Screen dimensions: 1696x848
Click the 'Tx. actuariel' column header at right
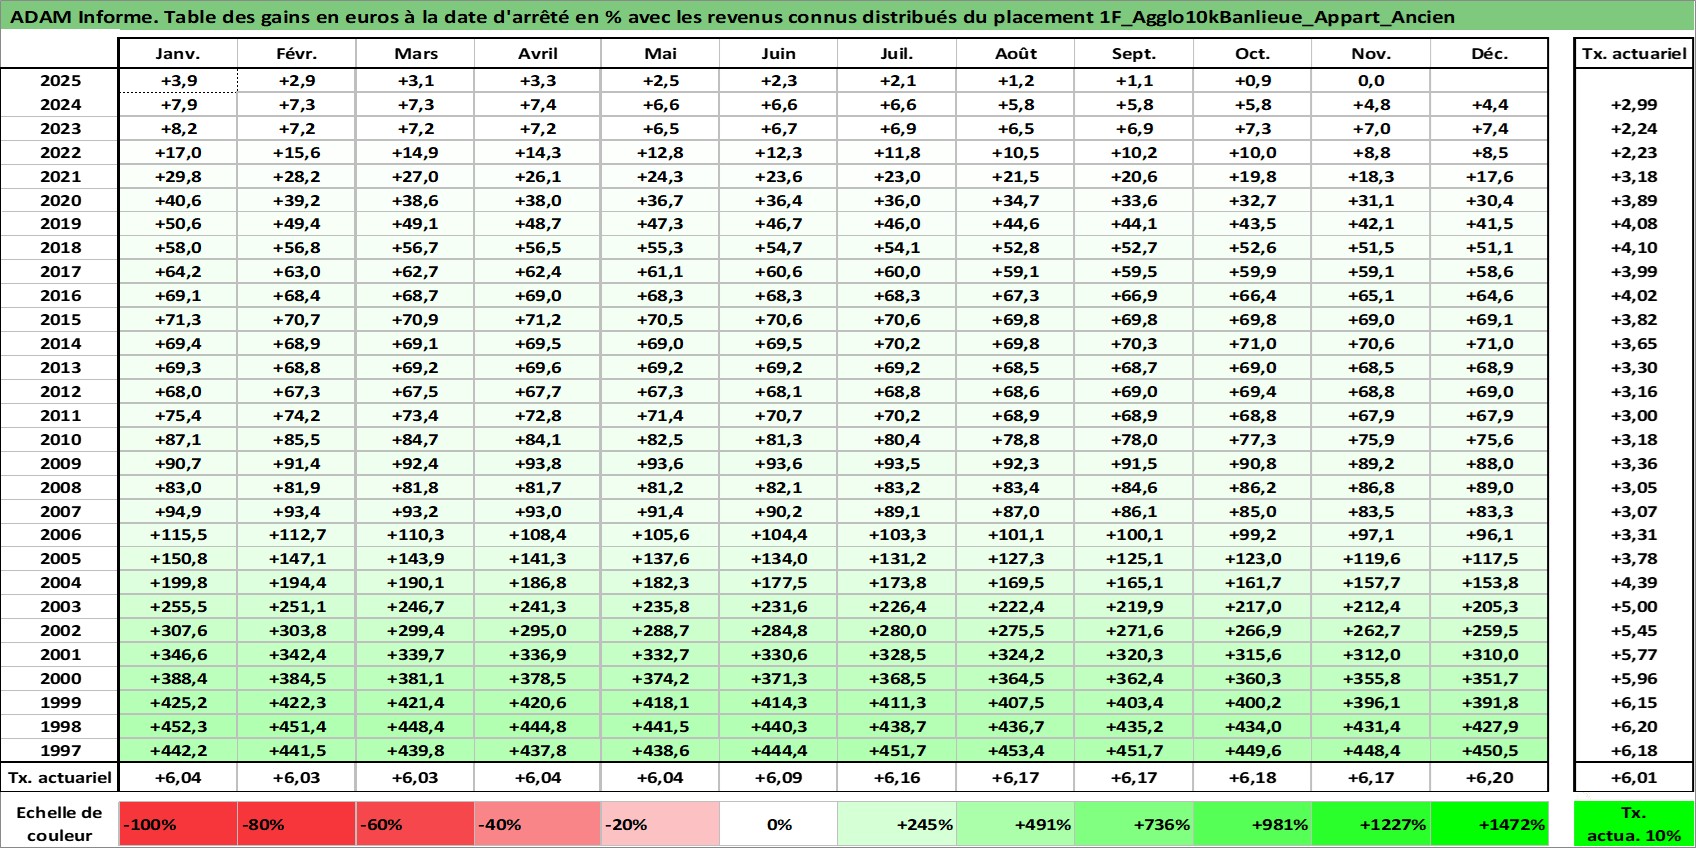[1634, 54]
